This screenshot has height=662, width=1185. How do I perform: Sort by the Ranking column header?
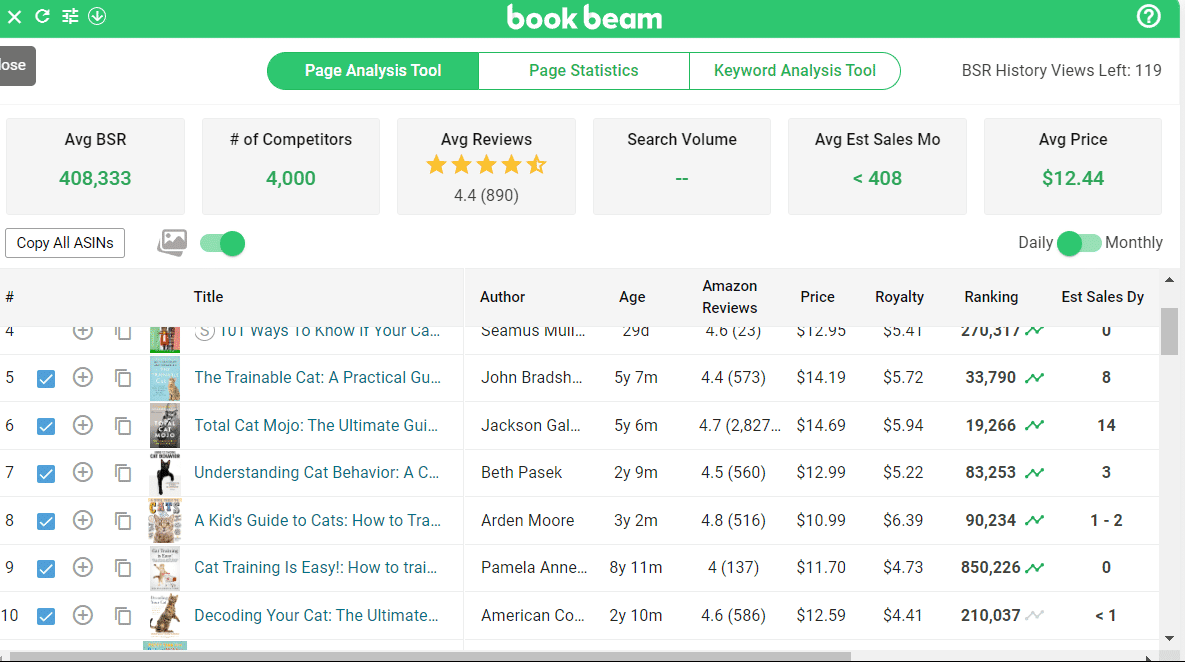coord(990,297)
